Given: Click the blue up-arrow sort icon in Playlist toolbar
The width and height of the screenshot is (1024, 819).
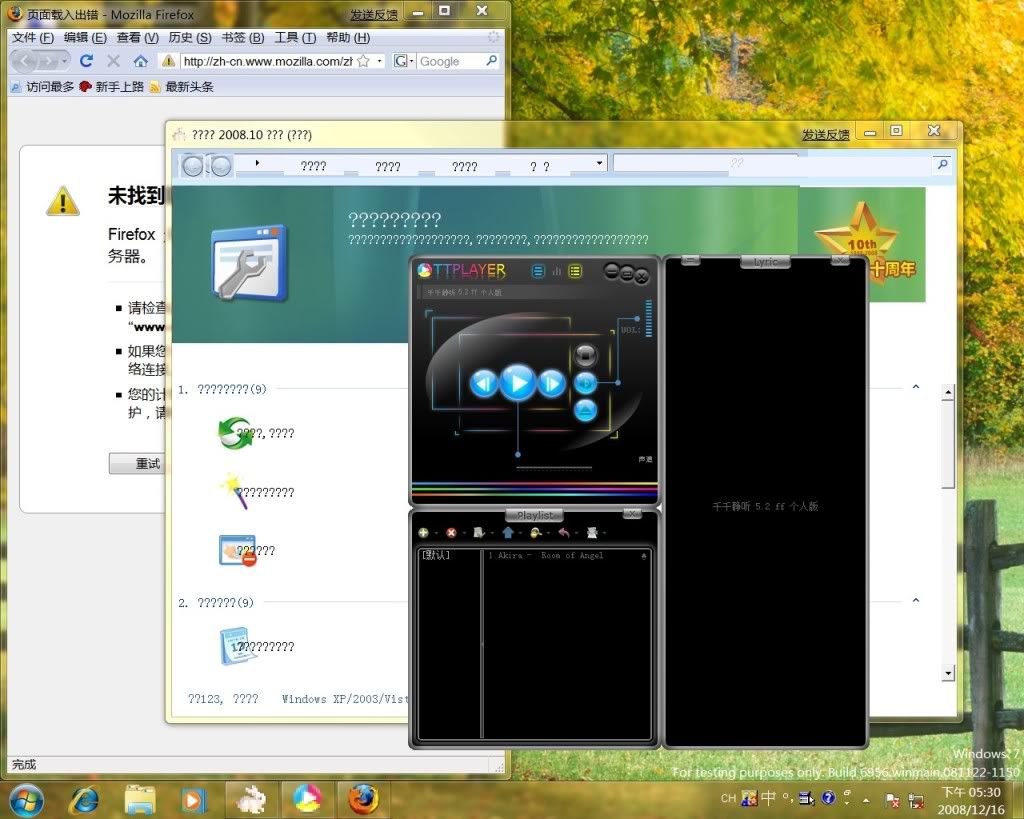Looking at the screenshot, I should pos(507,533).
